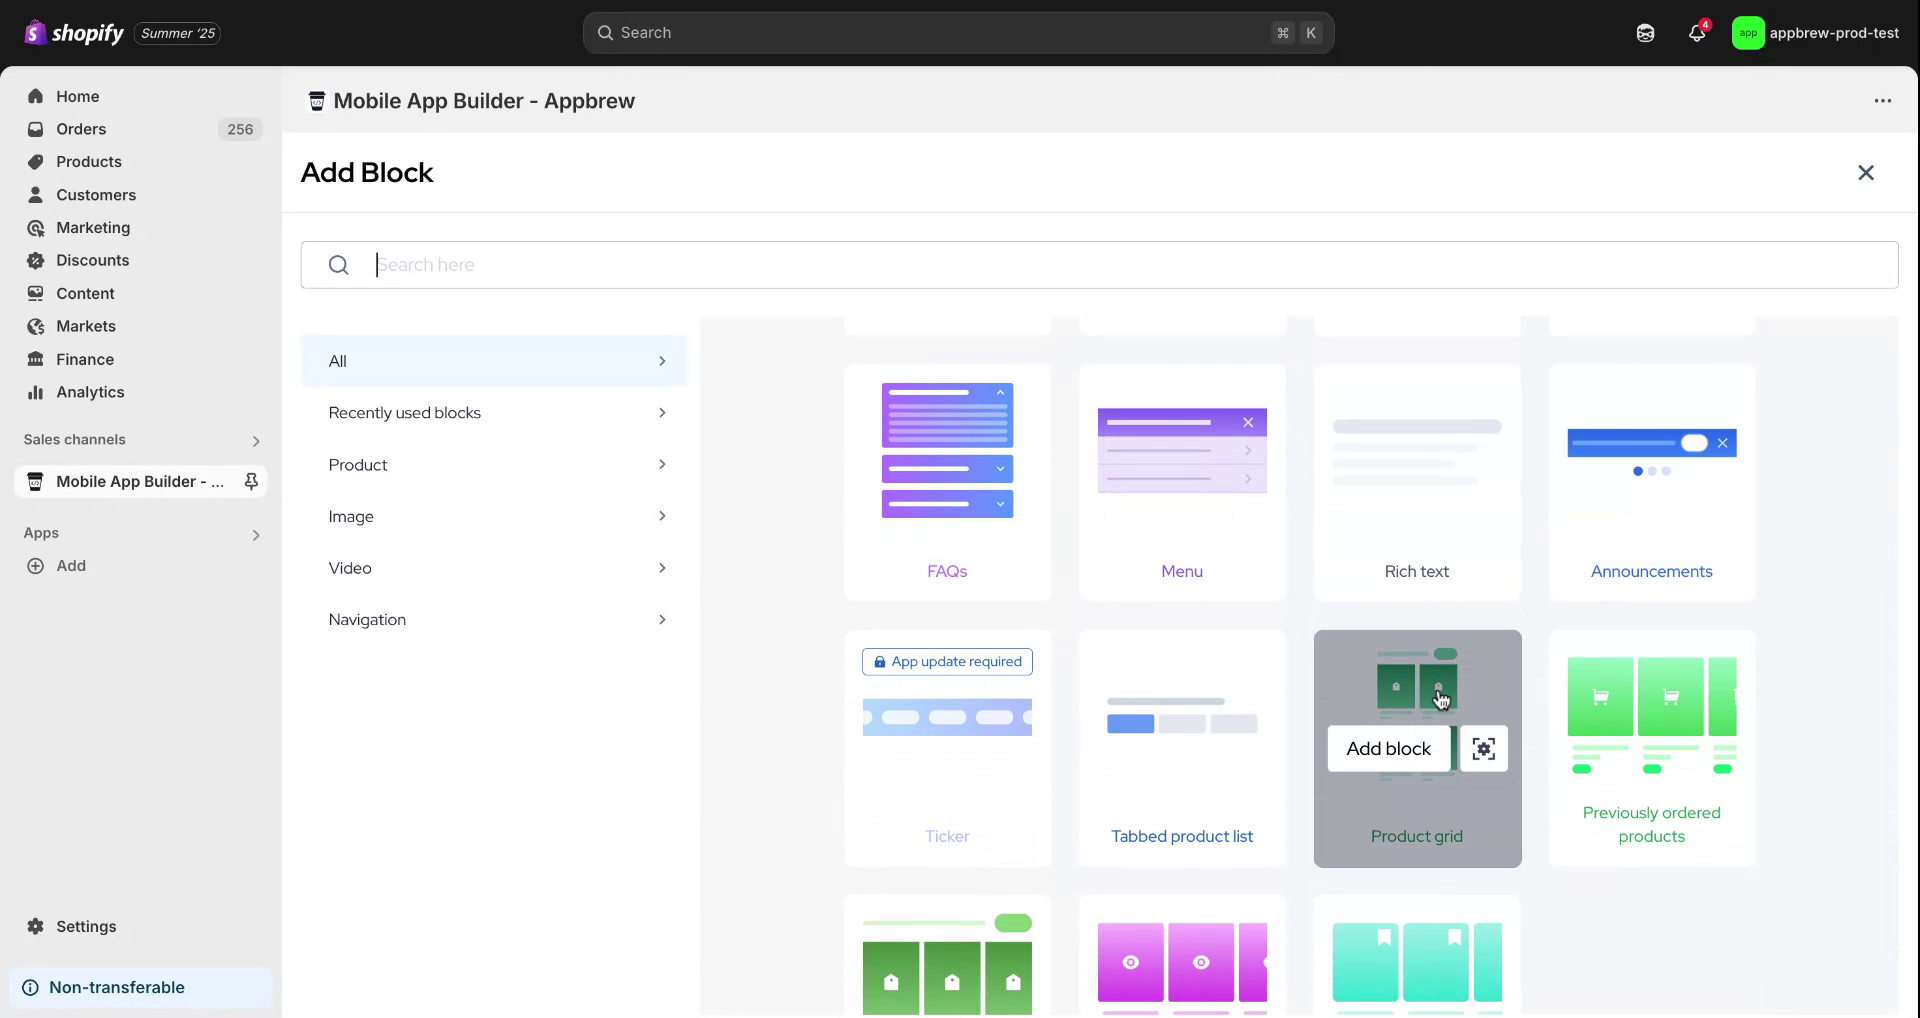The width and height of the screenshot is (1920, 1018).
Task: Select the Image block category
Action: pos(494,516)
